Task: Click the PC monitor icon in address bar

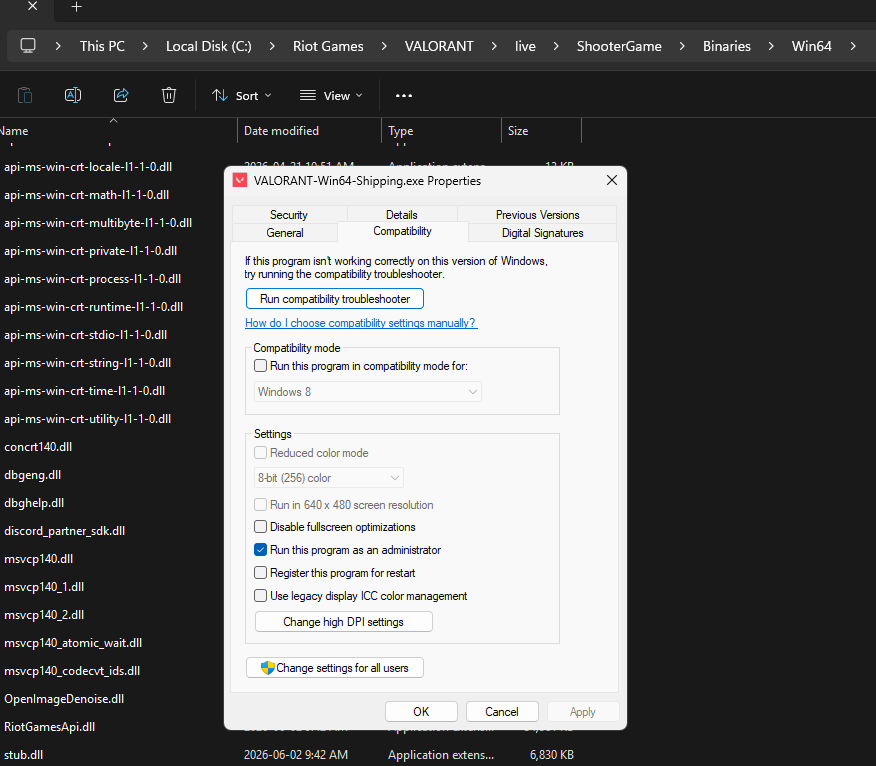Action: (x=28, y=46)
